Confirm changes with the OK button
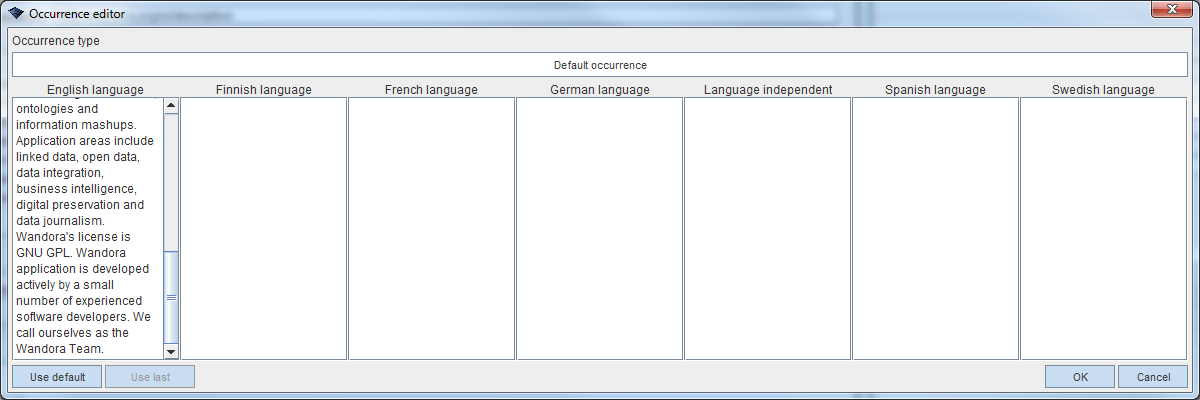 point(1080,377)
